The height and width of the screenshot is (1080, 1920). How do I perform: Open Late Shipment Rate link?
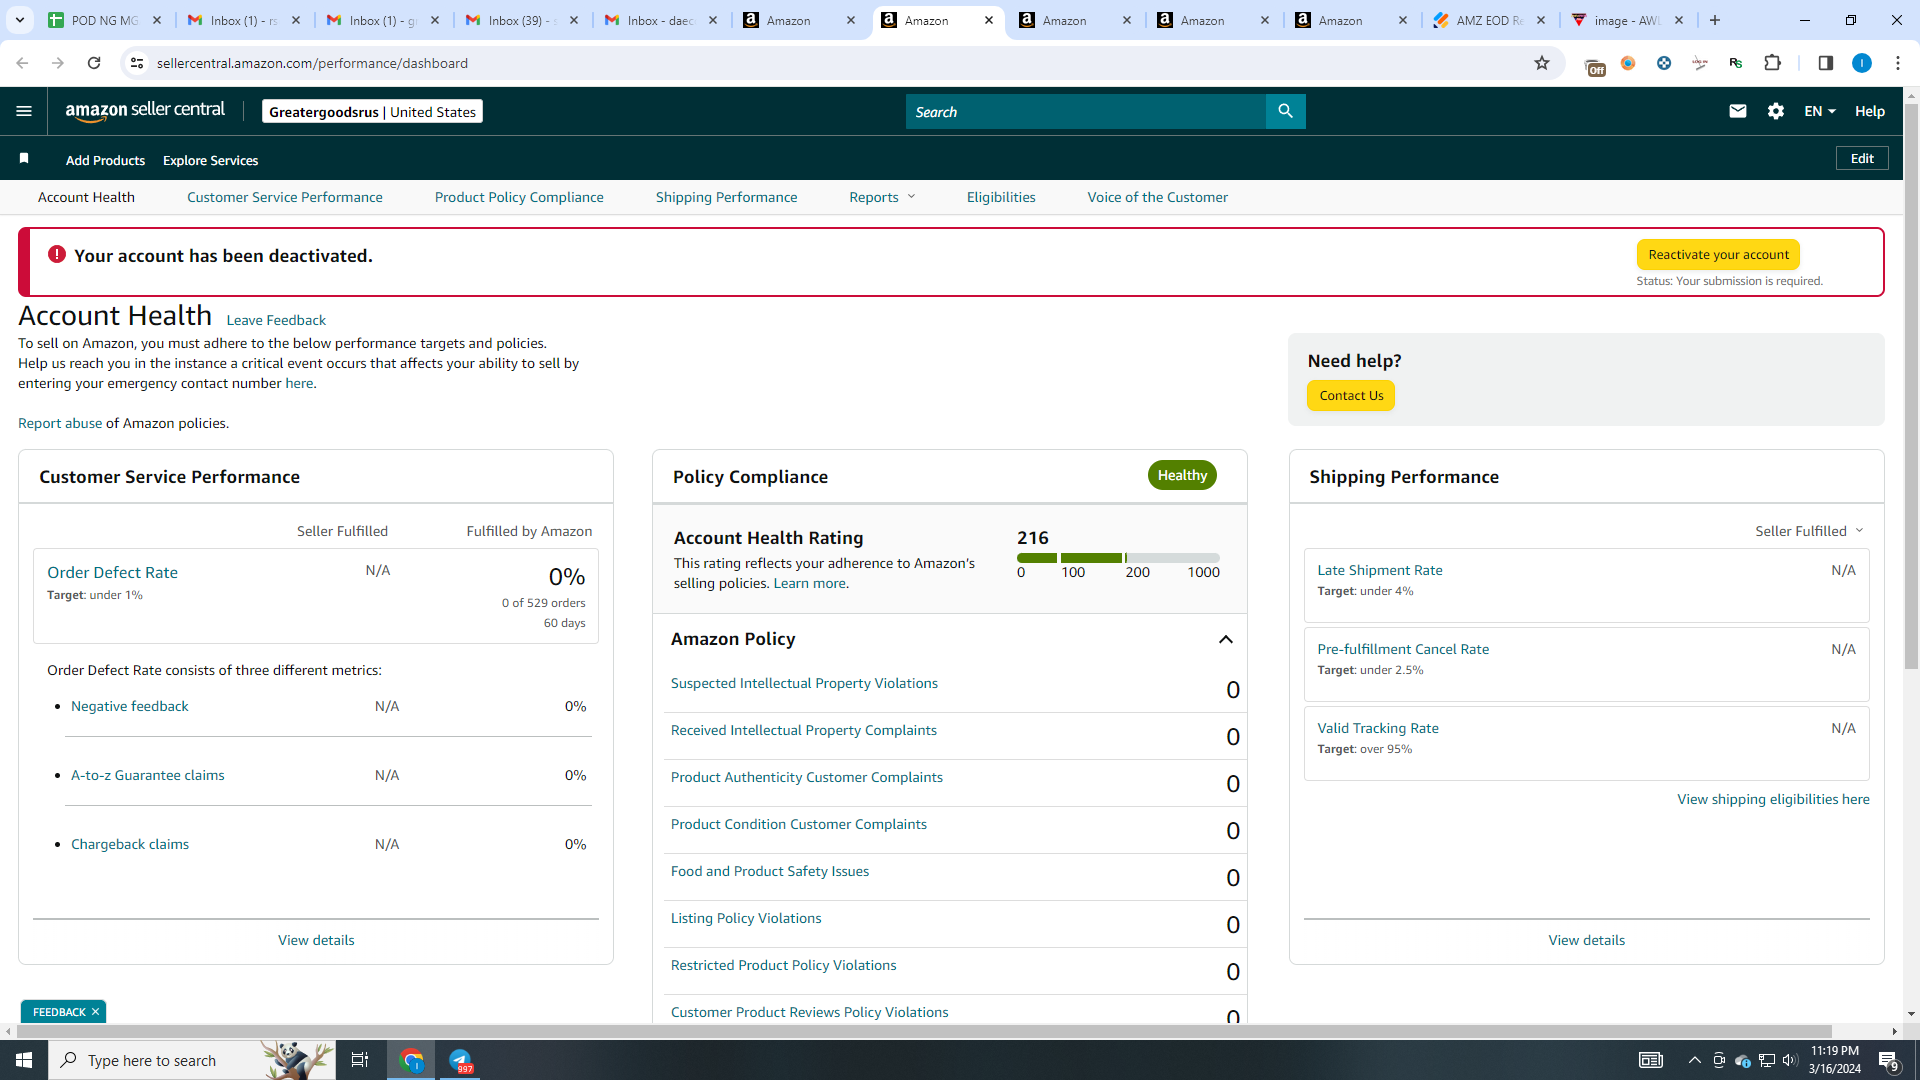tap(1380, 570)
